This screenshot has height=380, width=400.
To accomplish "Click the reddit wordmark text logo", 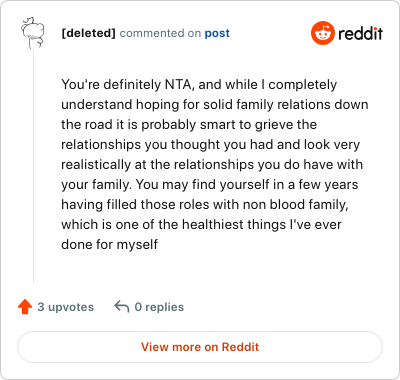I will (360, 33).
